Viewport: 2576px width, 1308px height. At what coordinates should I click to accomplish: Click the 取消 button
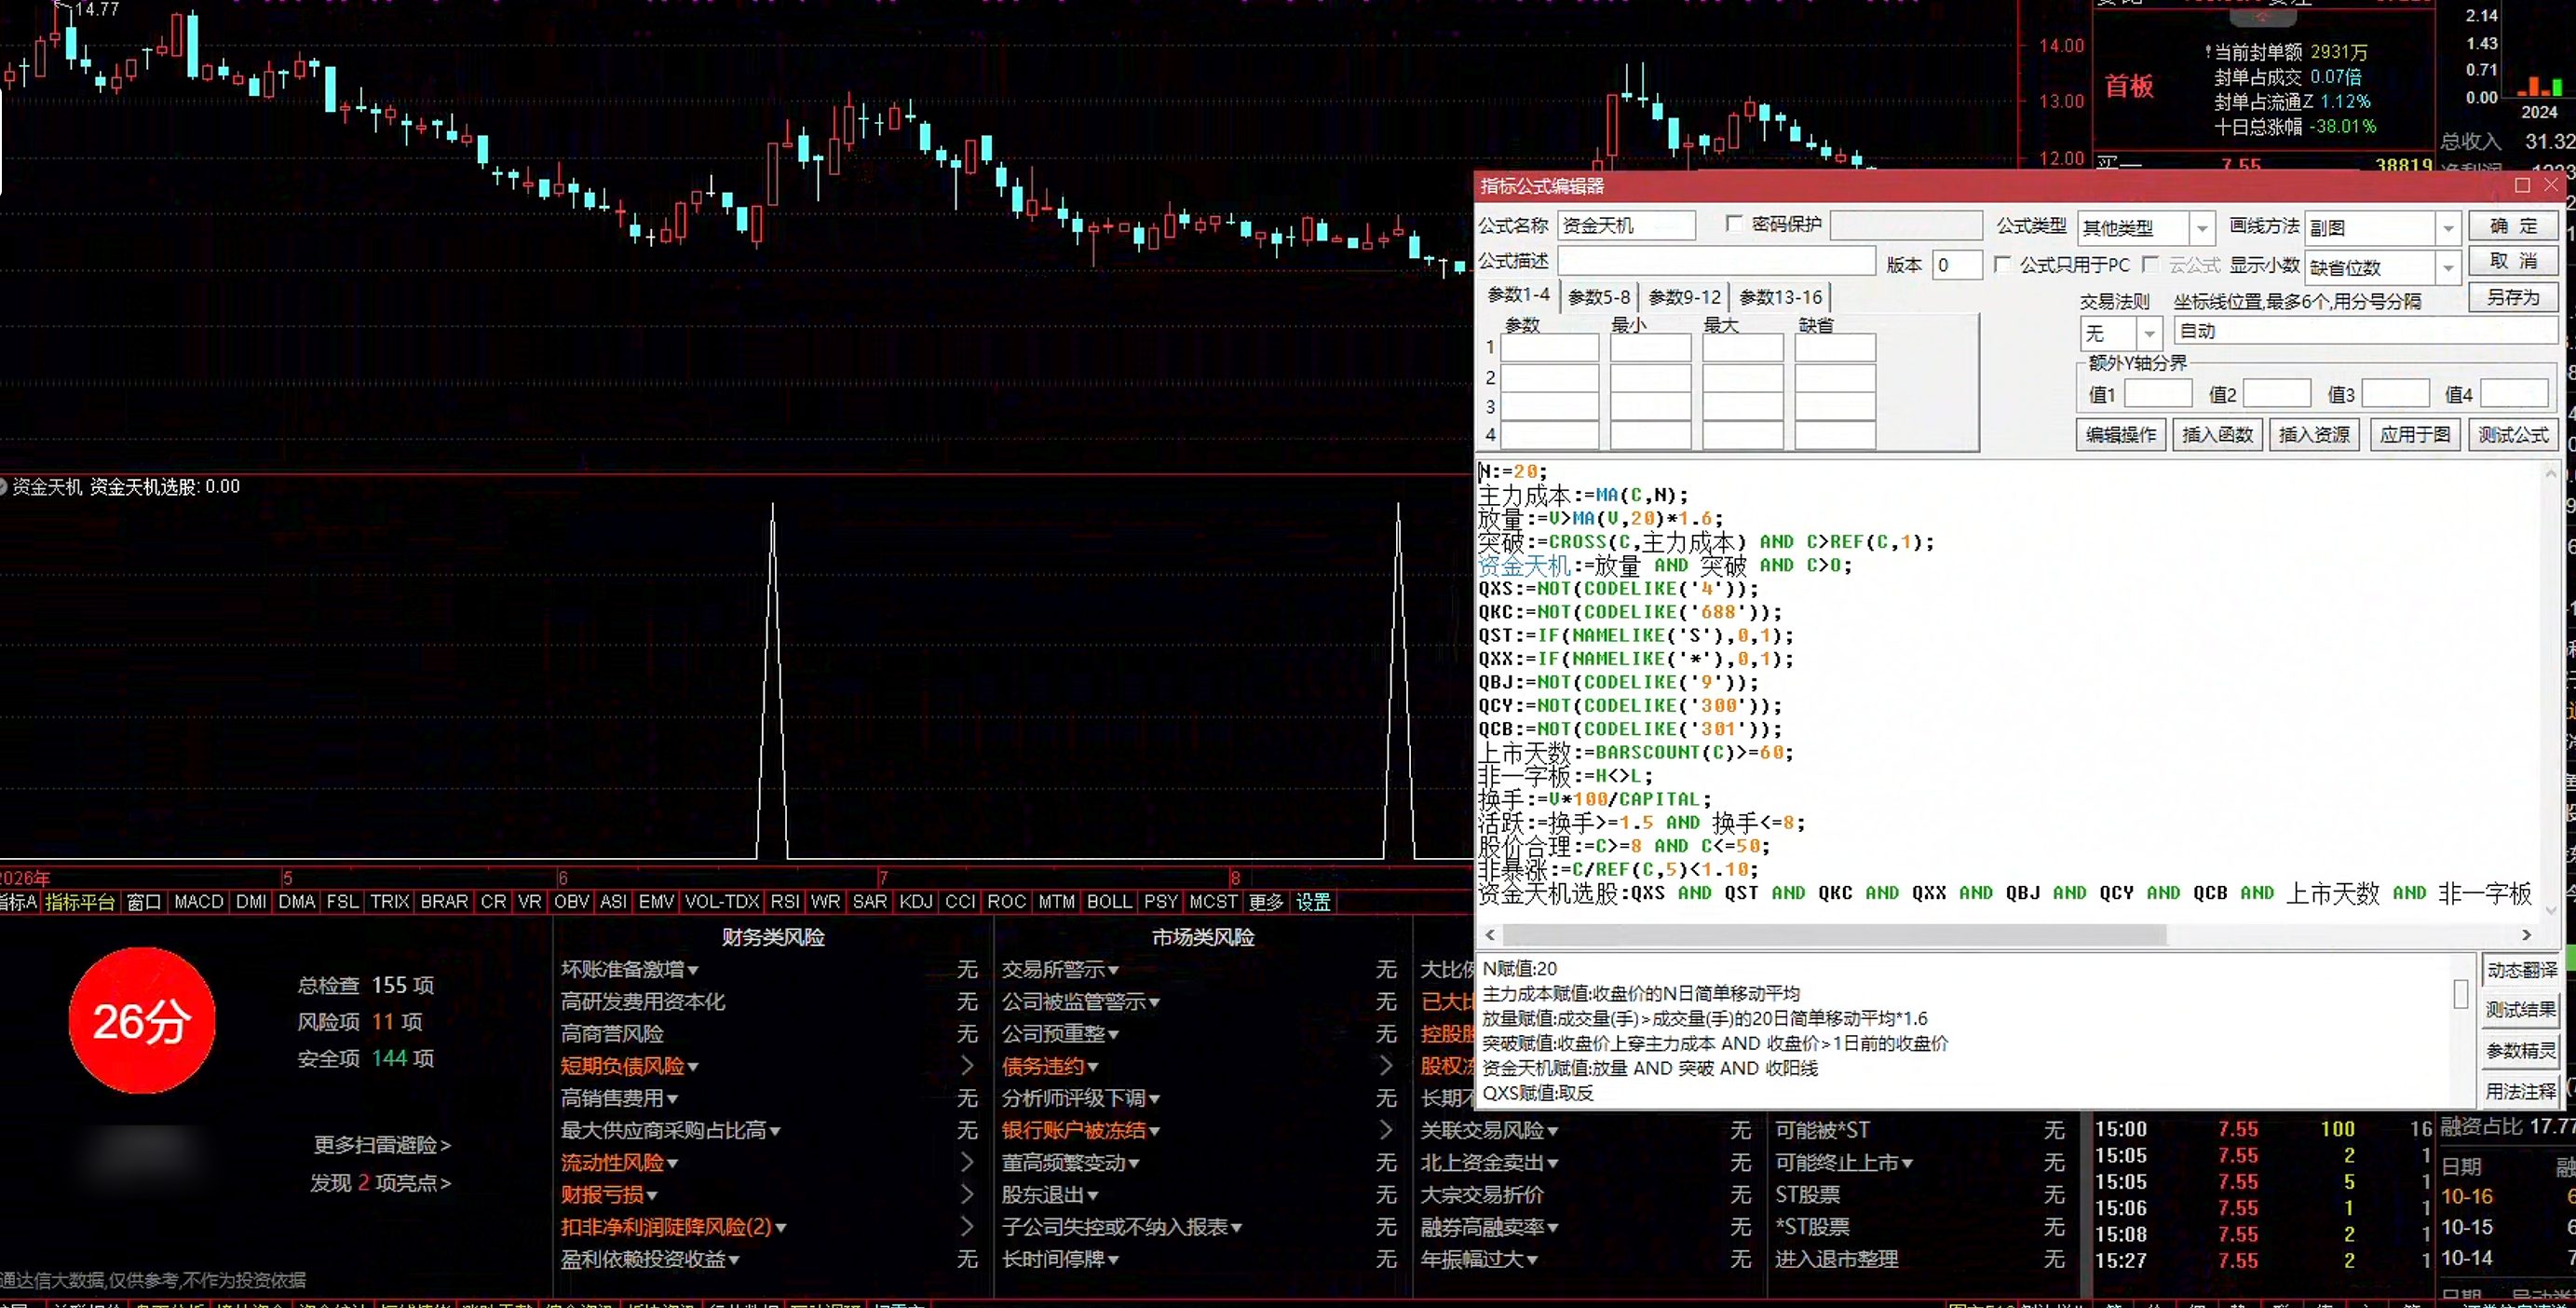[x=2513, y=261]
